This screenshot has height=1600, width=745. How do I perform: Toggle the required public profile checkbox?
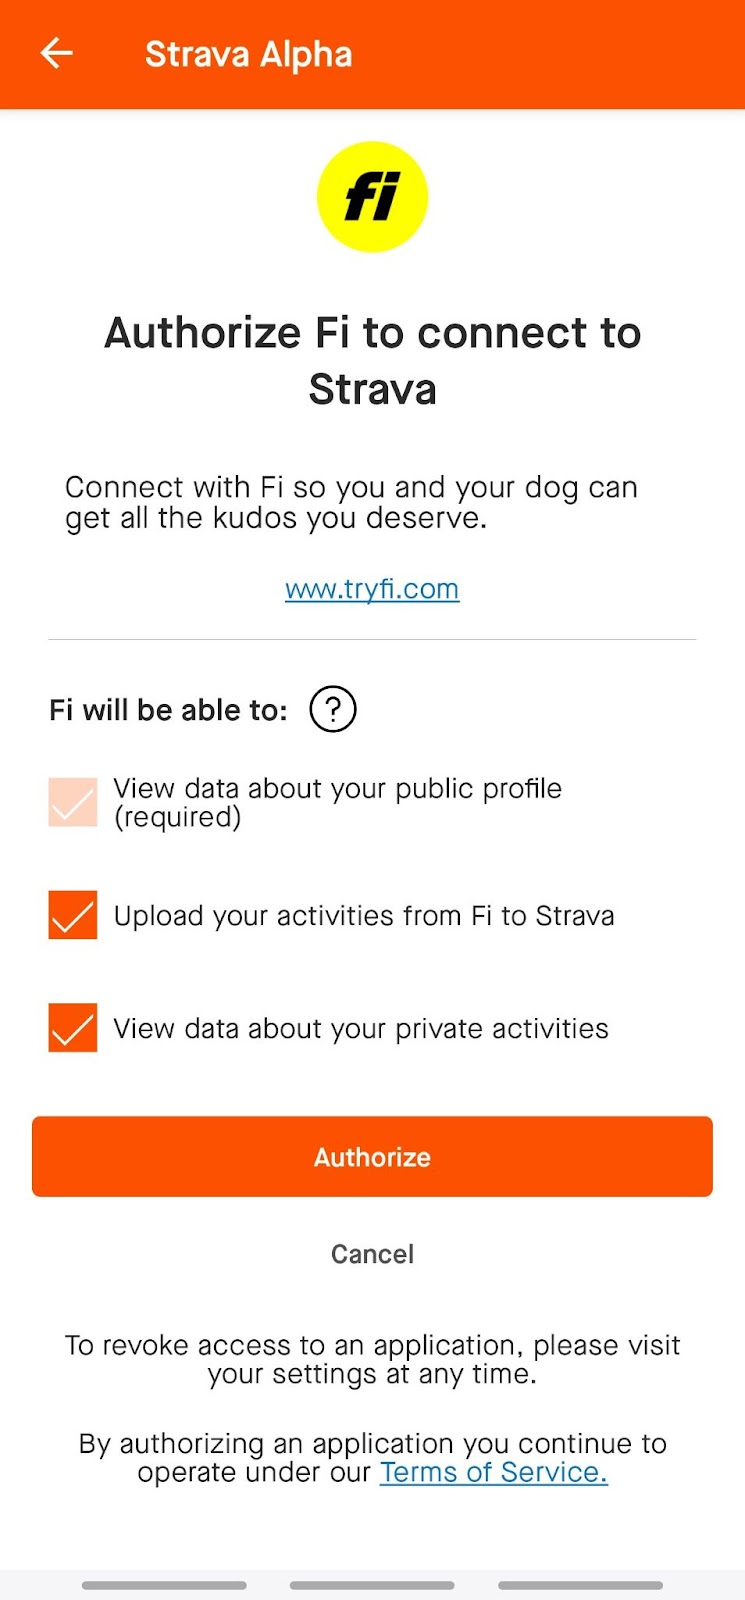[73, 802]
